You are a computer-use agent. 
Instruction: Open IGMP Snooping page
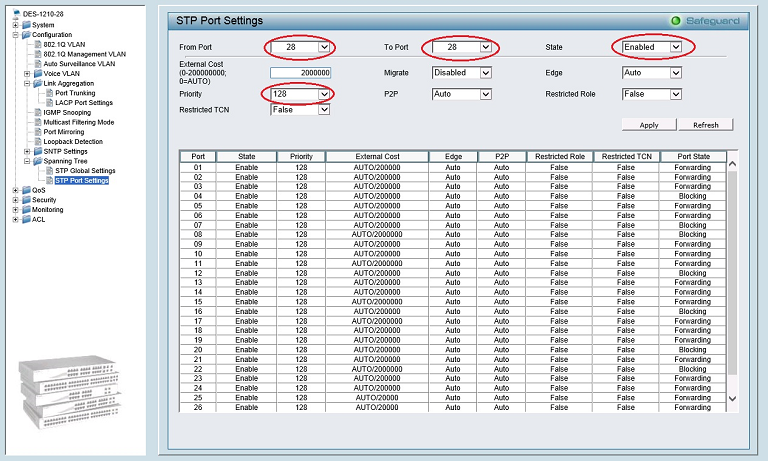(x=67, y=112)
